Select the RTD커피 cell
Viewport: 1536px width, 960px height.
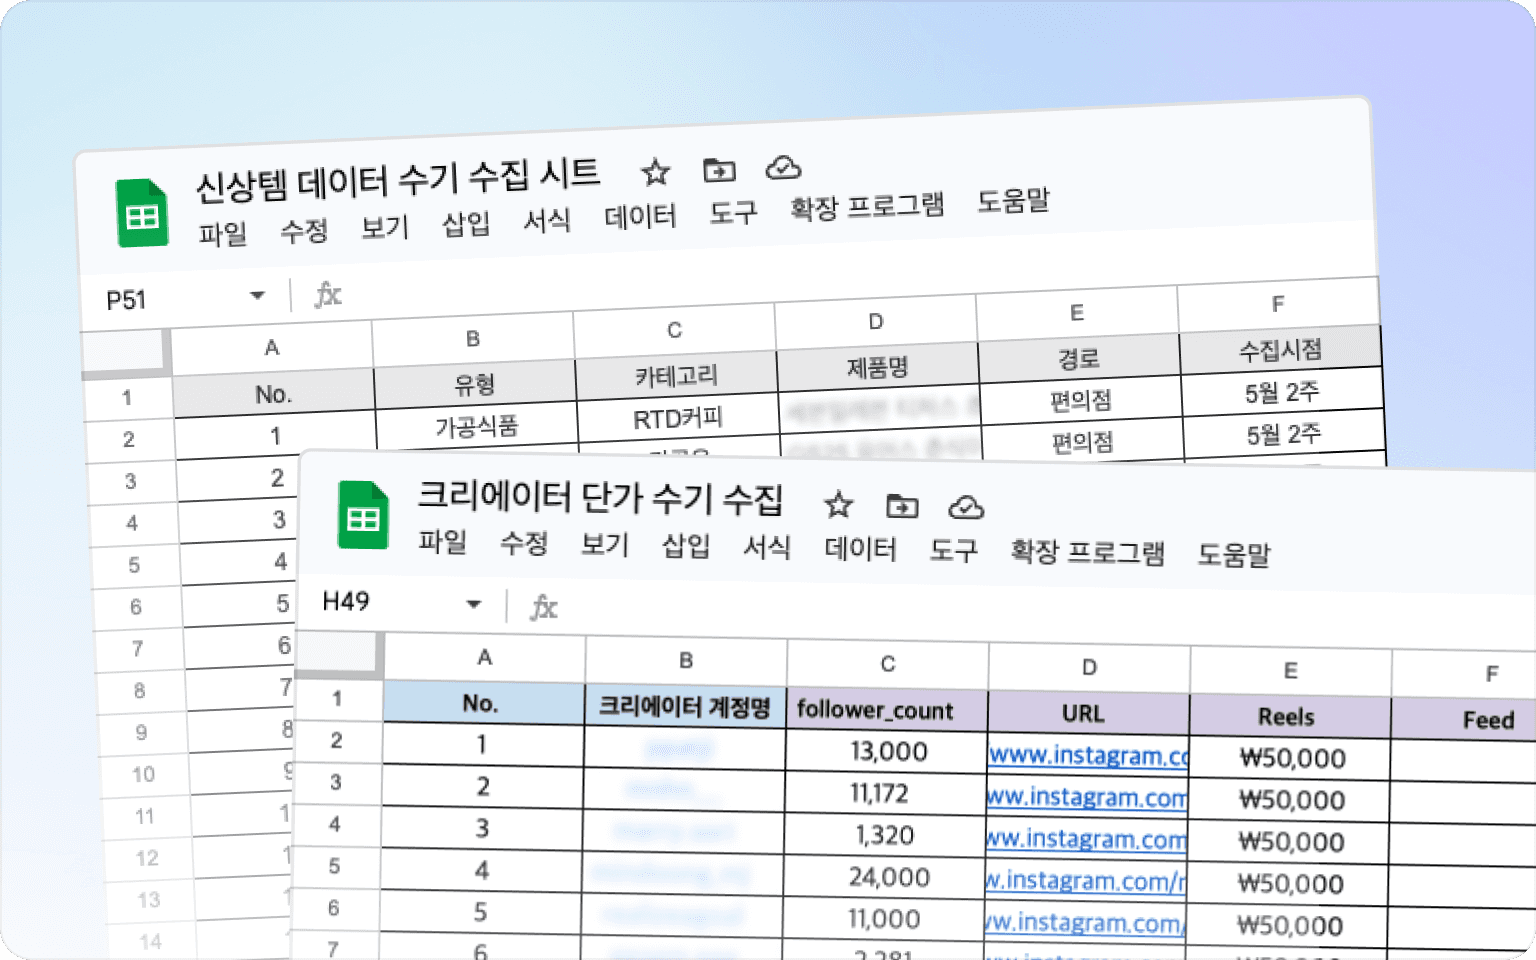[x=678, y=418]
